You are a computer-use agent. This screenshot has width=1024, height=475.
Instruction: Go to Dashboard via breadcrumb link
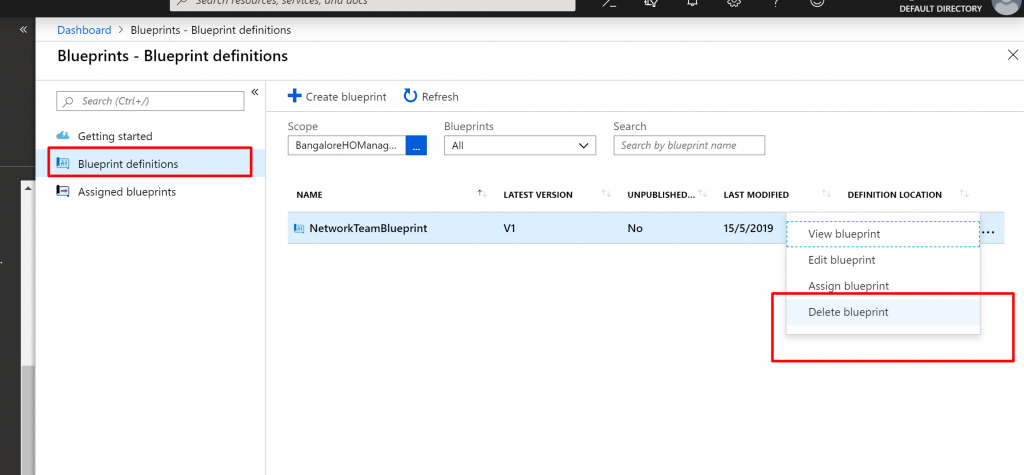click(84, 30)
